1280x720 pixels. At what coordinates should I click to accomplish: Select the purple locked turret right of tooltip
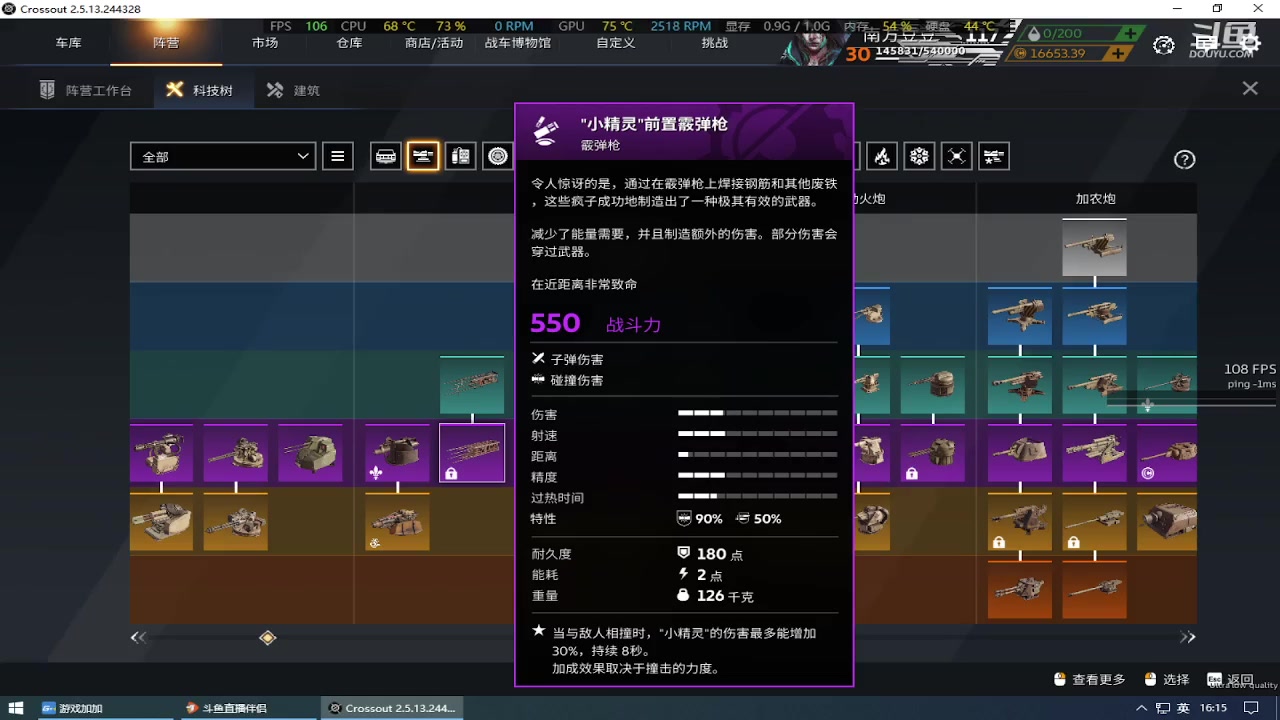[933, 453]
